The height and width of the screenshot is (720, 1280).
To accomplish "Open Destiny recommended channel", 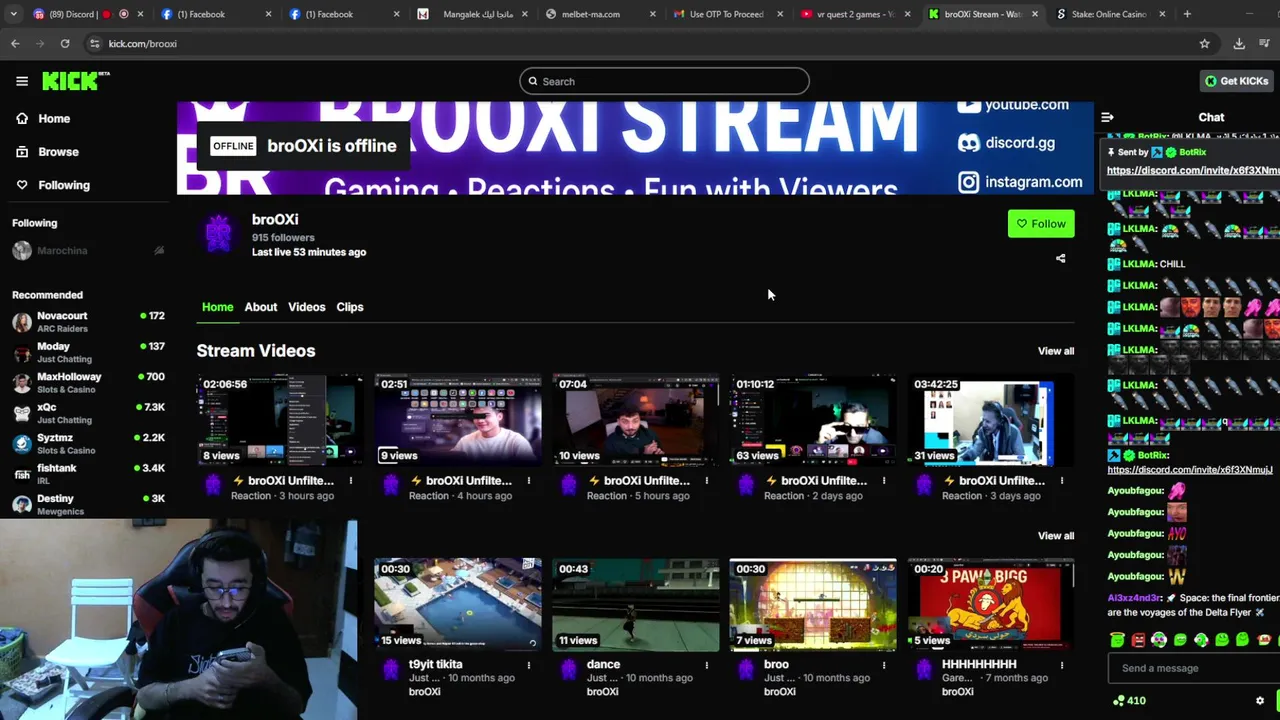I will tap(88, 504).
